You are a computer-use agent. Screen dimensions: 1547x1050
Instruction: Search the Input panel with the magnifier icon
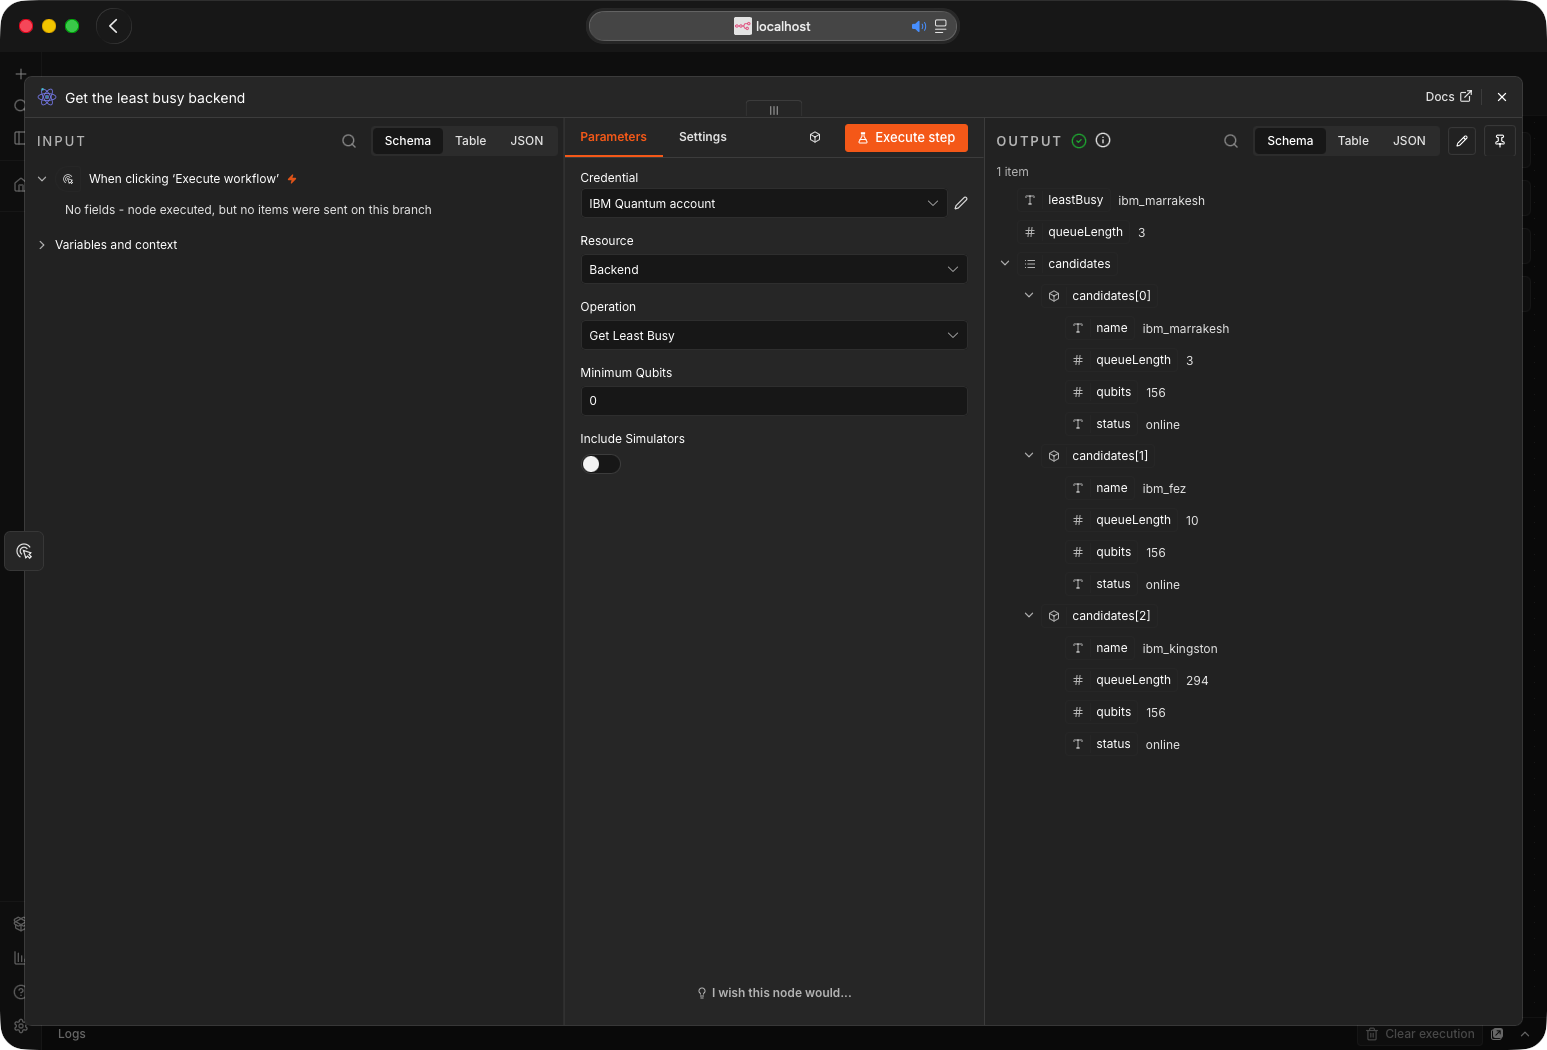coord(349,141)
